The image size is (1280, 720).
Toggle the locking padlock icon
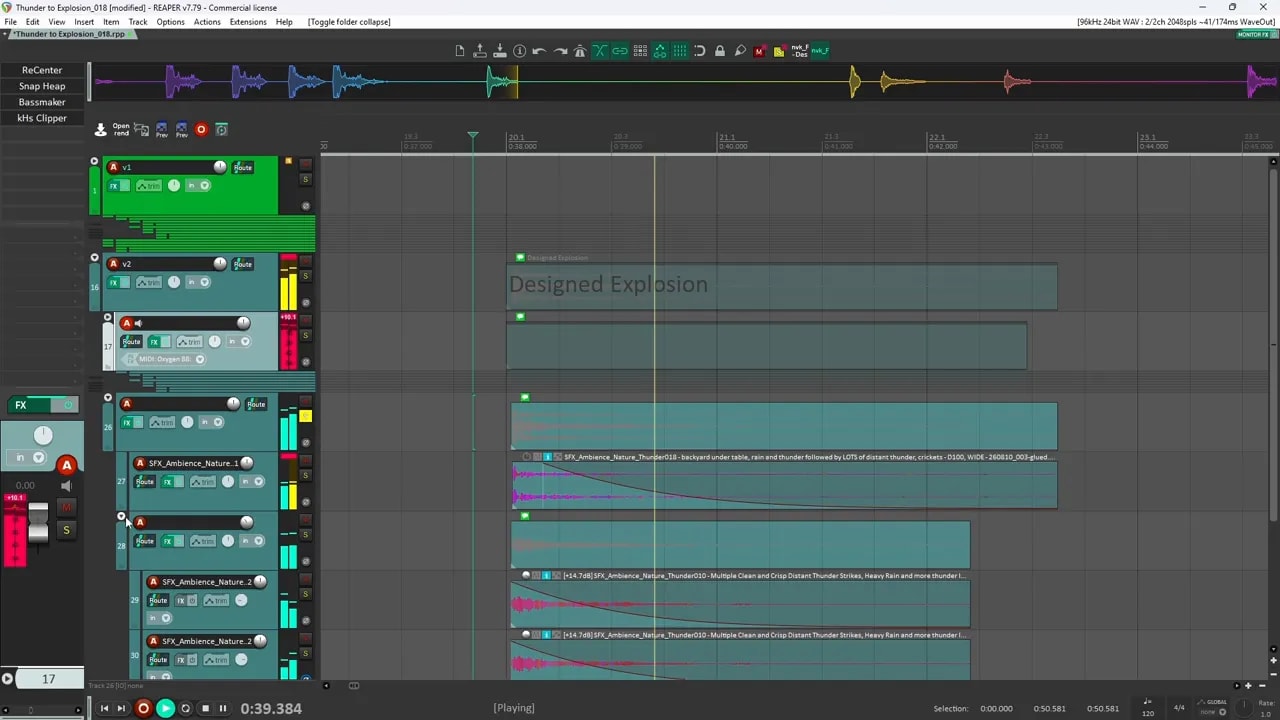[x=720, y=51]
